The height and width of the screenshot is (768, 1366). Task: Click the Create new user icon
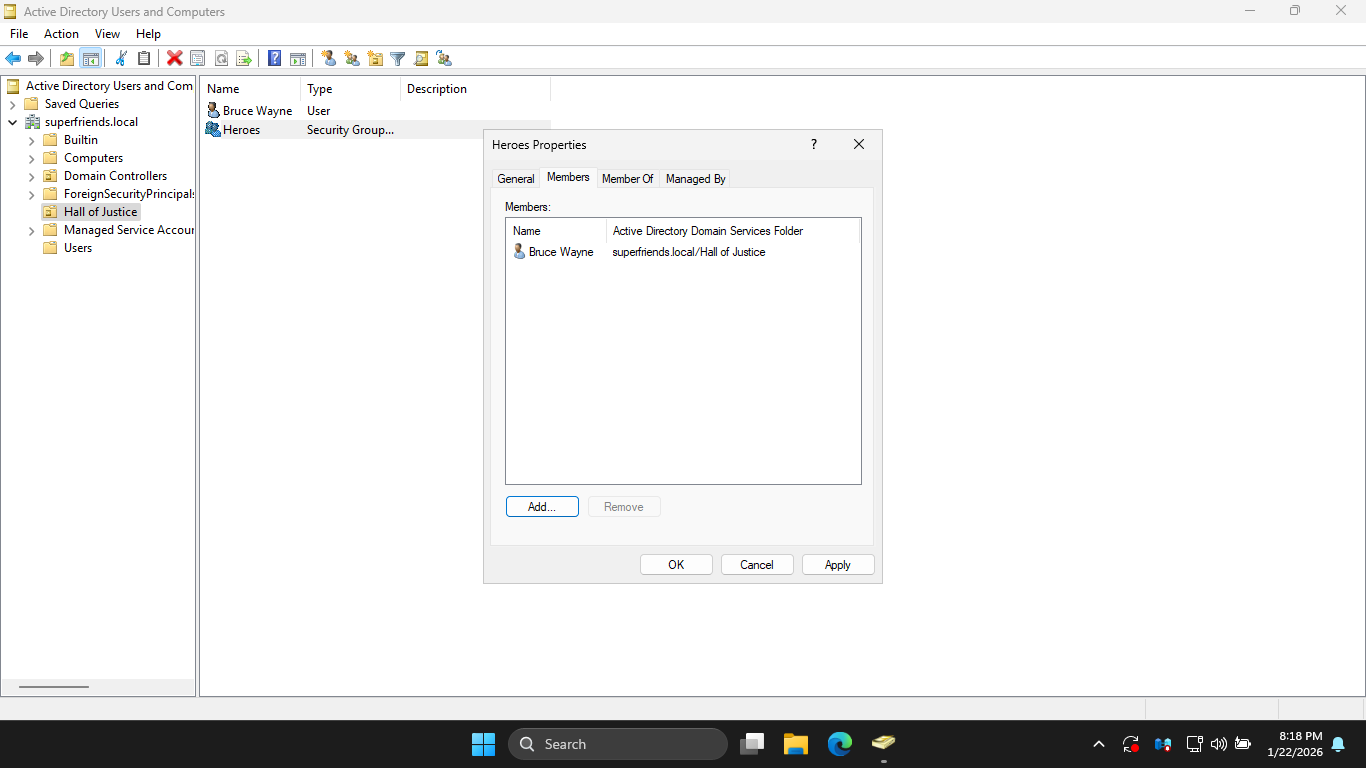point(328,59)
